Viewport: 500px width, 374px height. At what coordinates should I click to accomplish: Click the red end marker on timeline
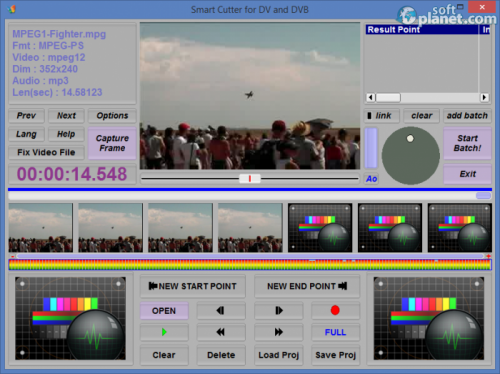click(x=488, y=256)
